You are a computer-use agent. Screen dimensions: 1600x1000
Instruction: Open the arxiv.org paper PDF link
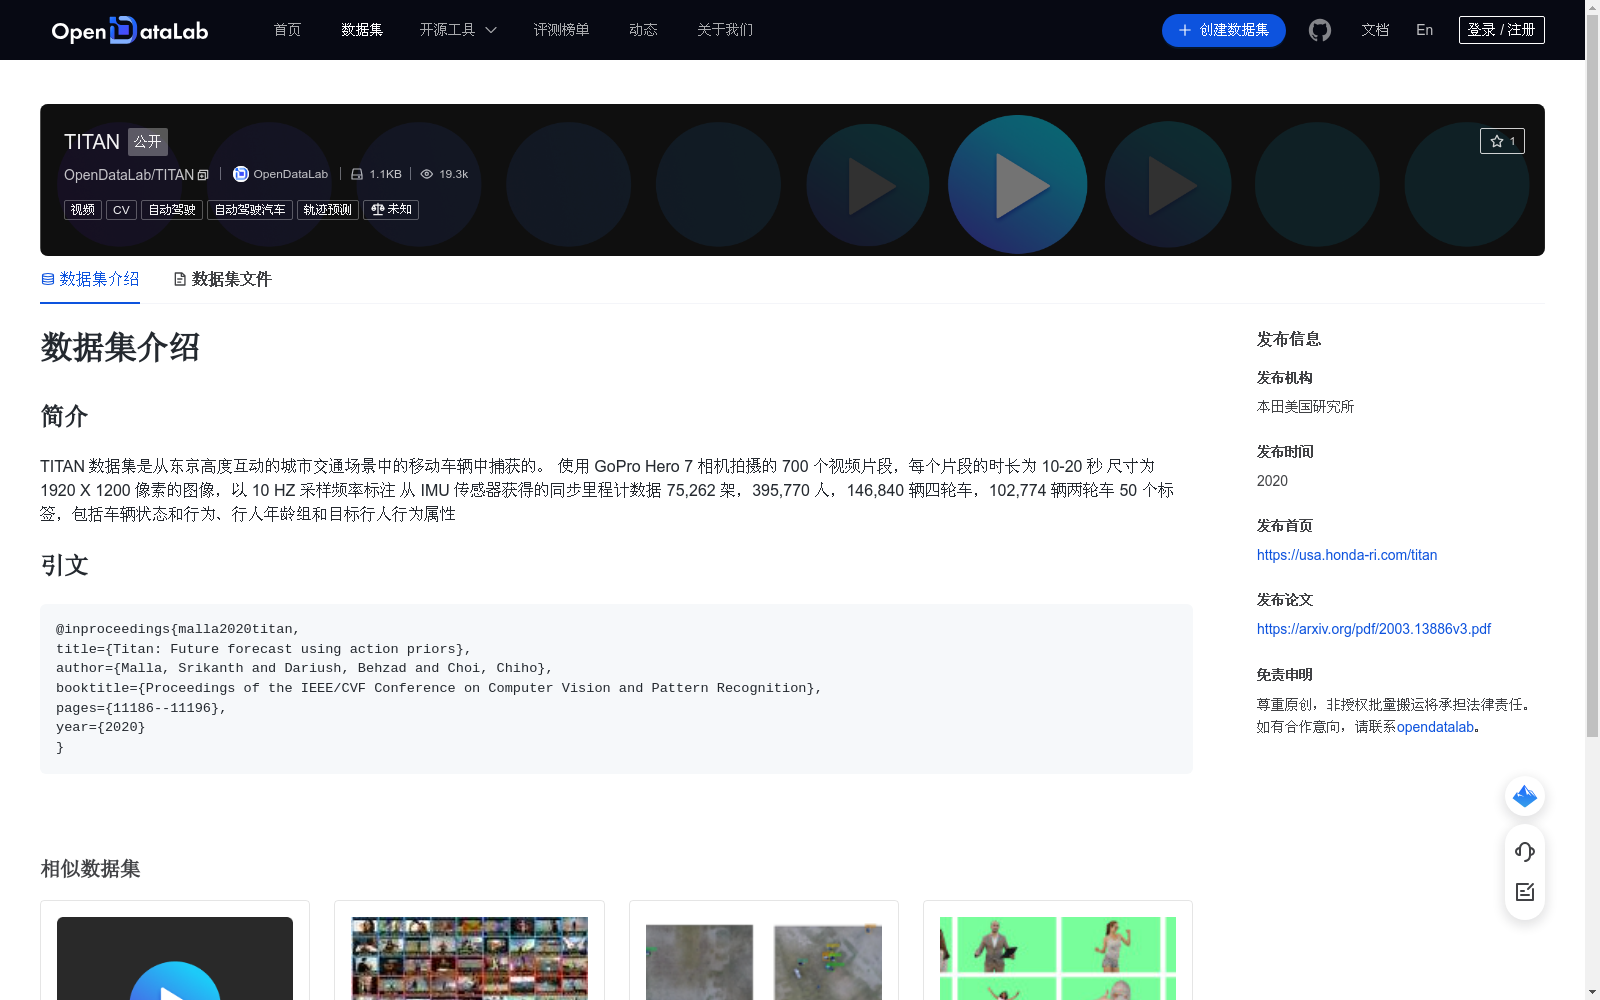[1374, 629]
